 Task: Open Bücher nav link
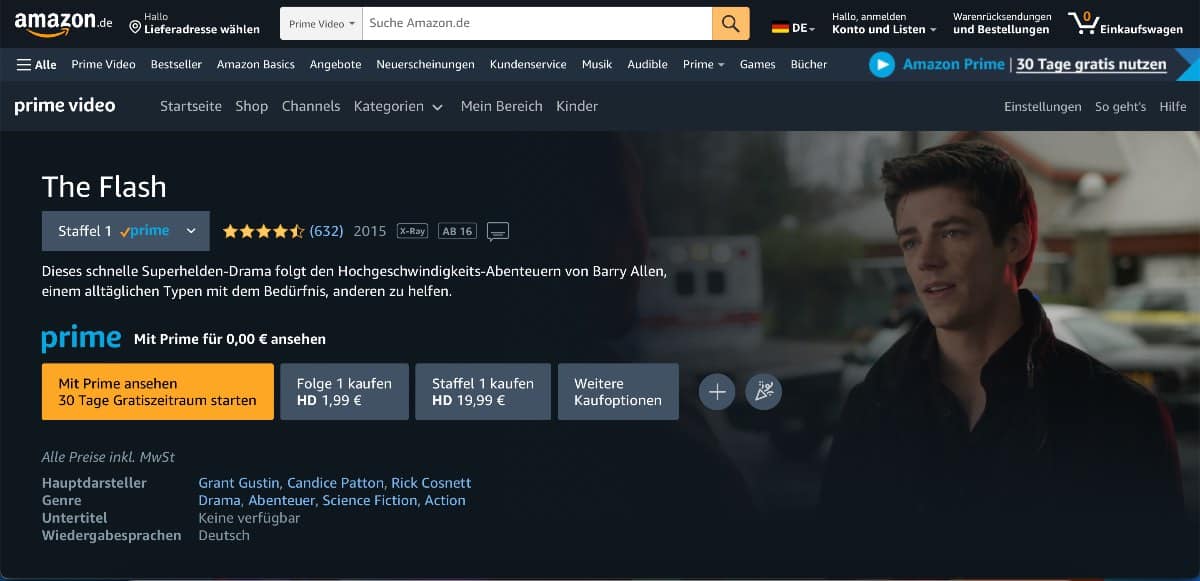(809, 64)
